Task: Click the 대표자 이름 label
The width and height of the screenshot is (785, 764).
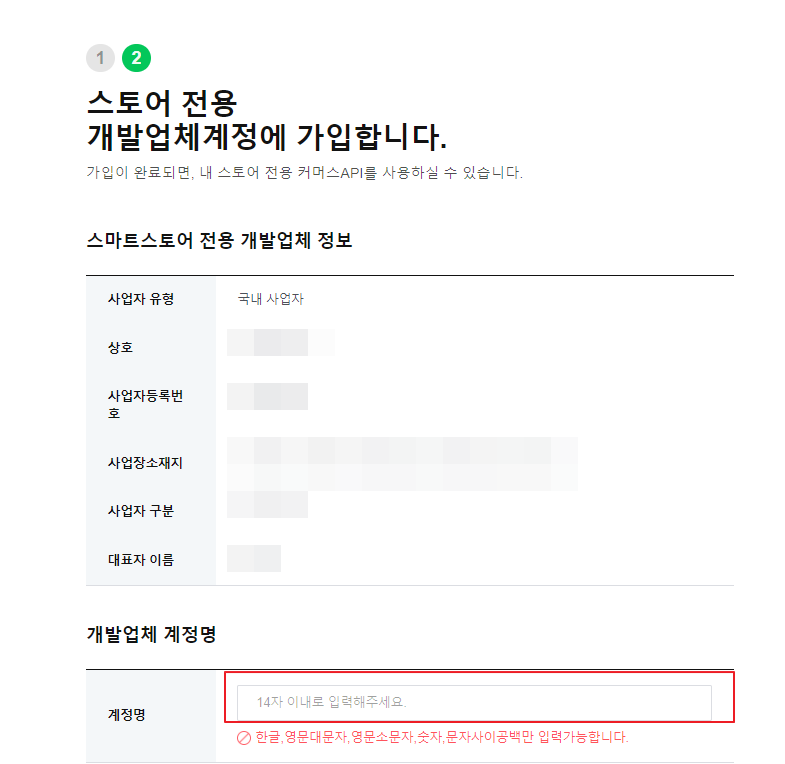Action: [x=141, y=559]
